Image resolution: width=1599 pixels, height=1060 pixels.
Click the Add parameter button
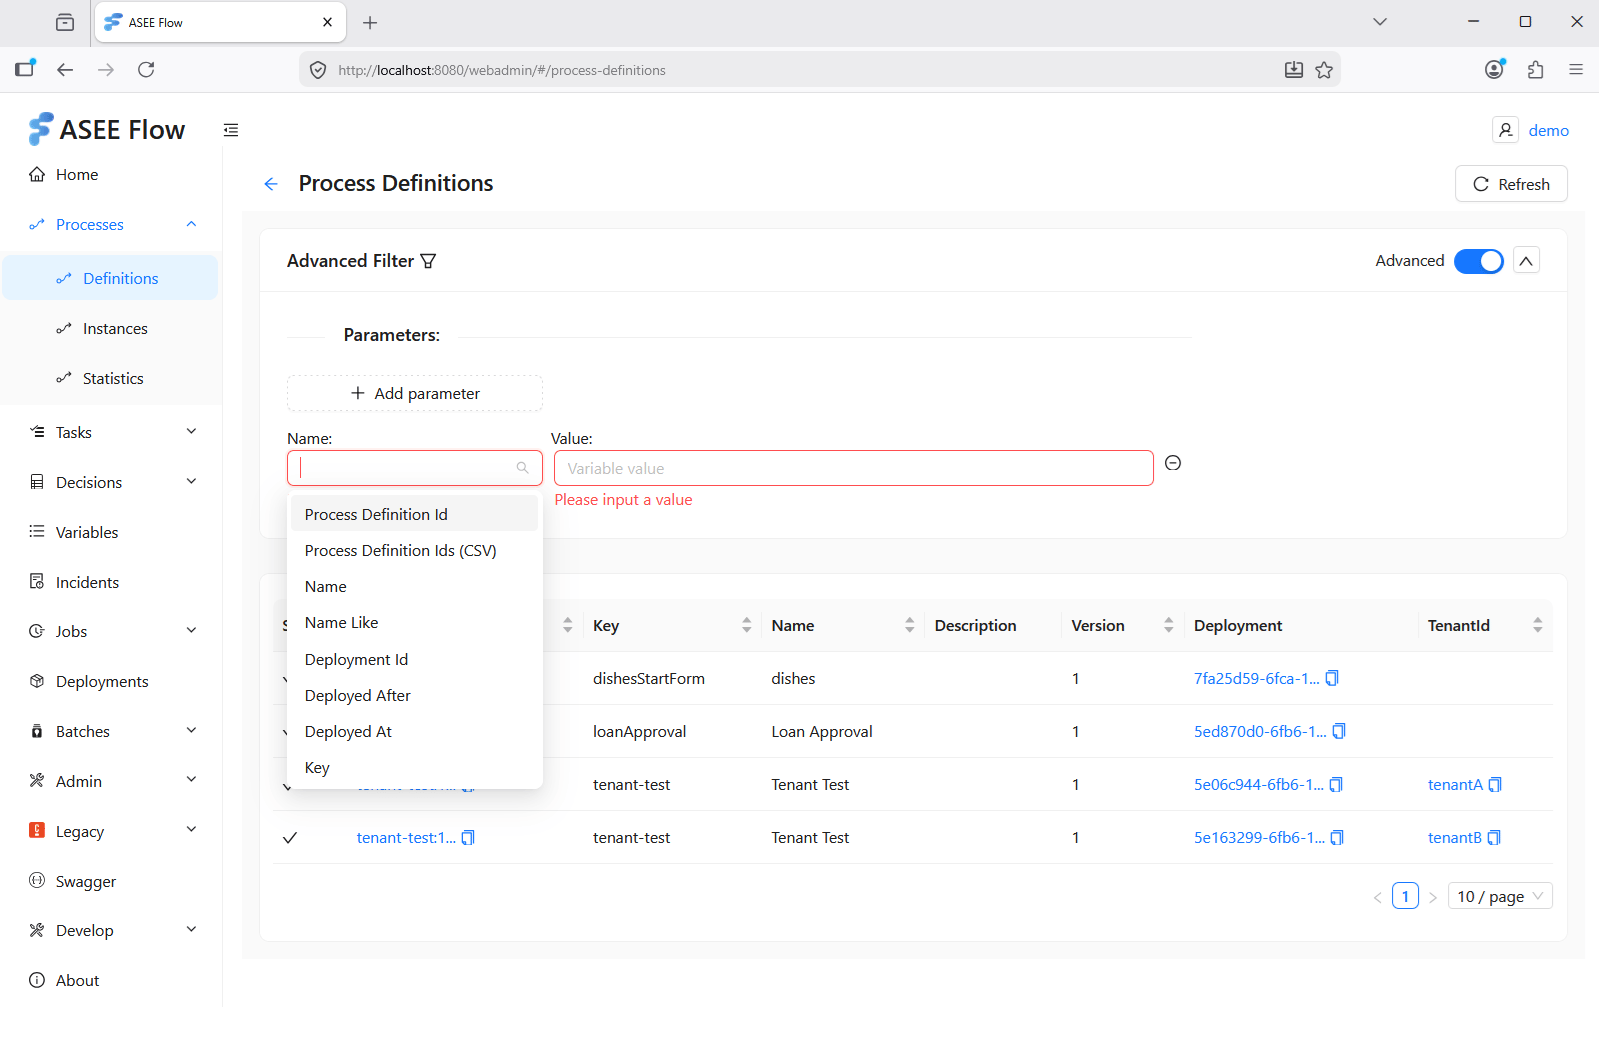415,393
